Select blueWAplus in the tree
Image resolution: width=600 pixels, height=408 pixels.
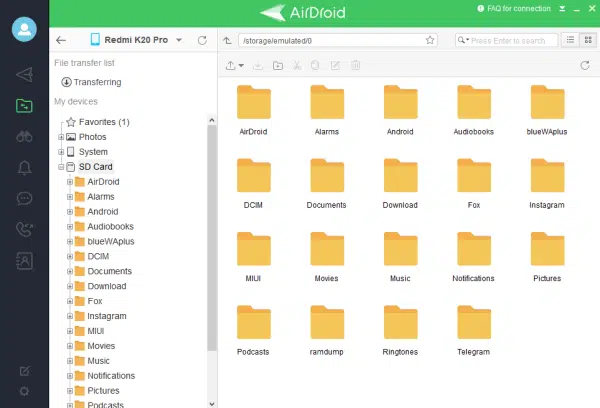tap(111, 242)
